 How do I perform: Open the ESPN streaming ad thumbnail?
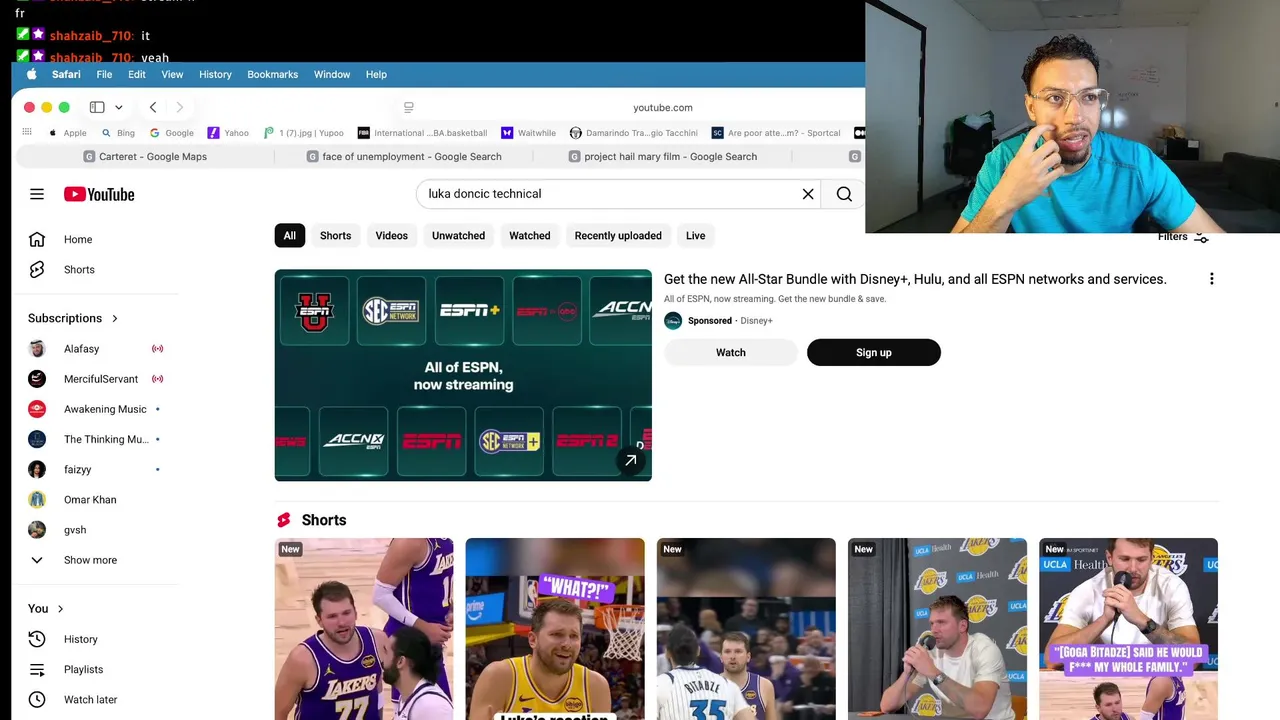pyautogui.click(x=463, y=375)
